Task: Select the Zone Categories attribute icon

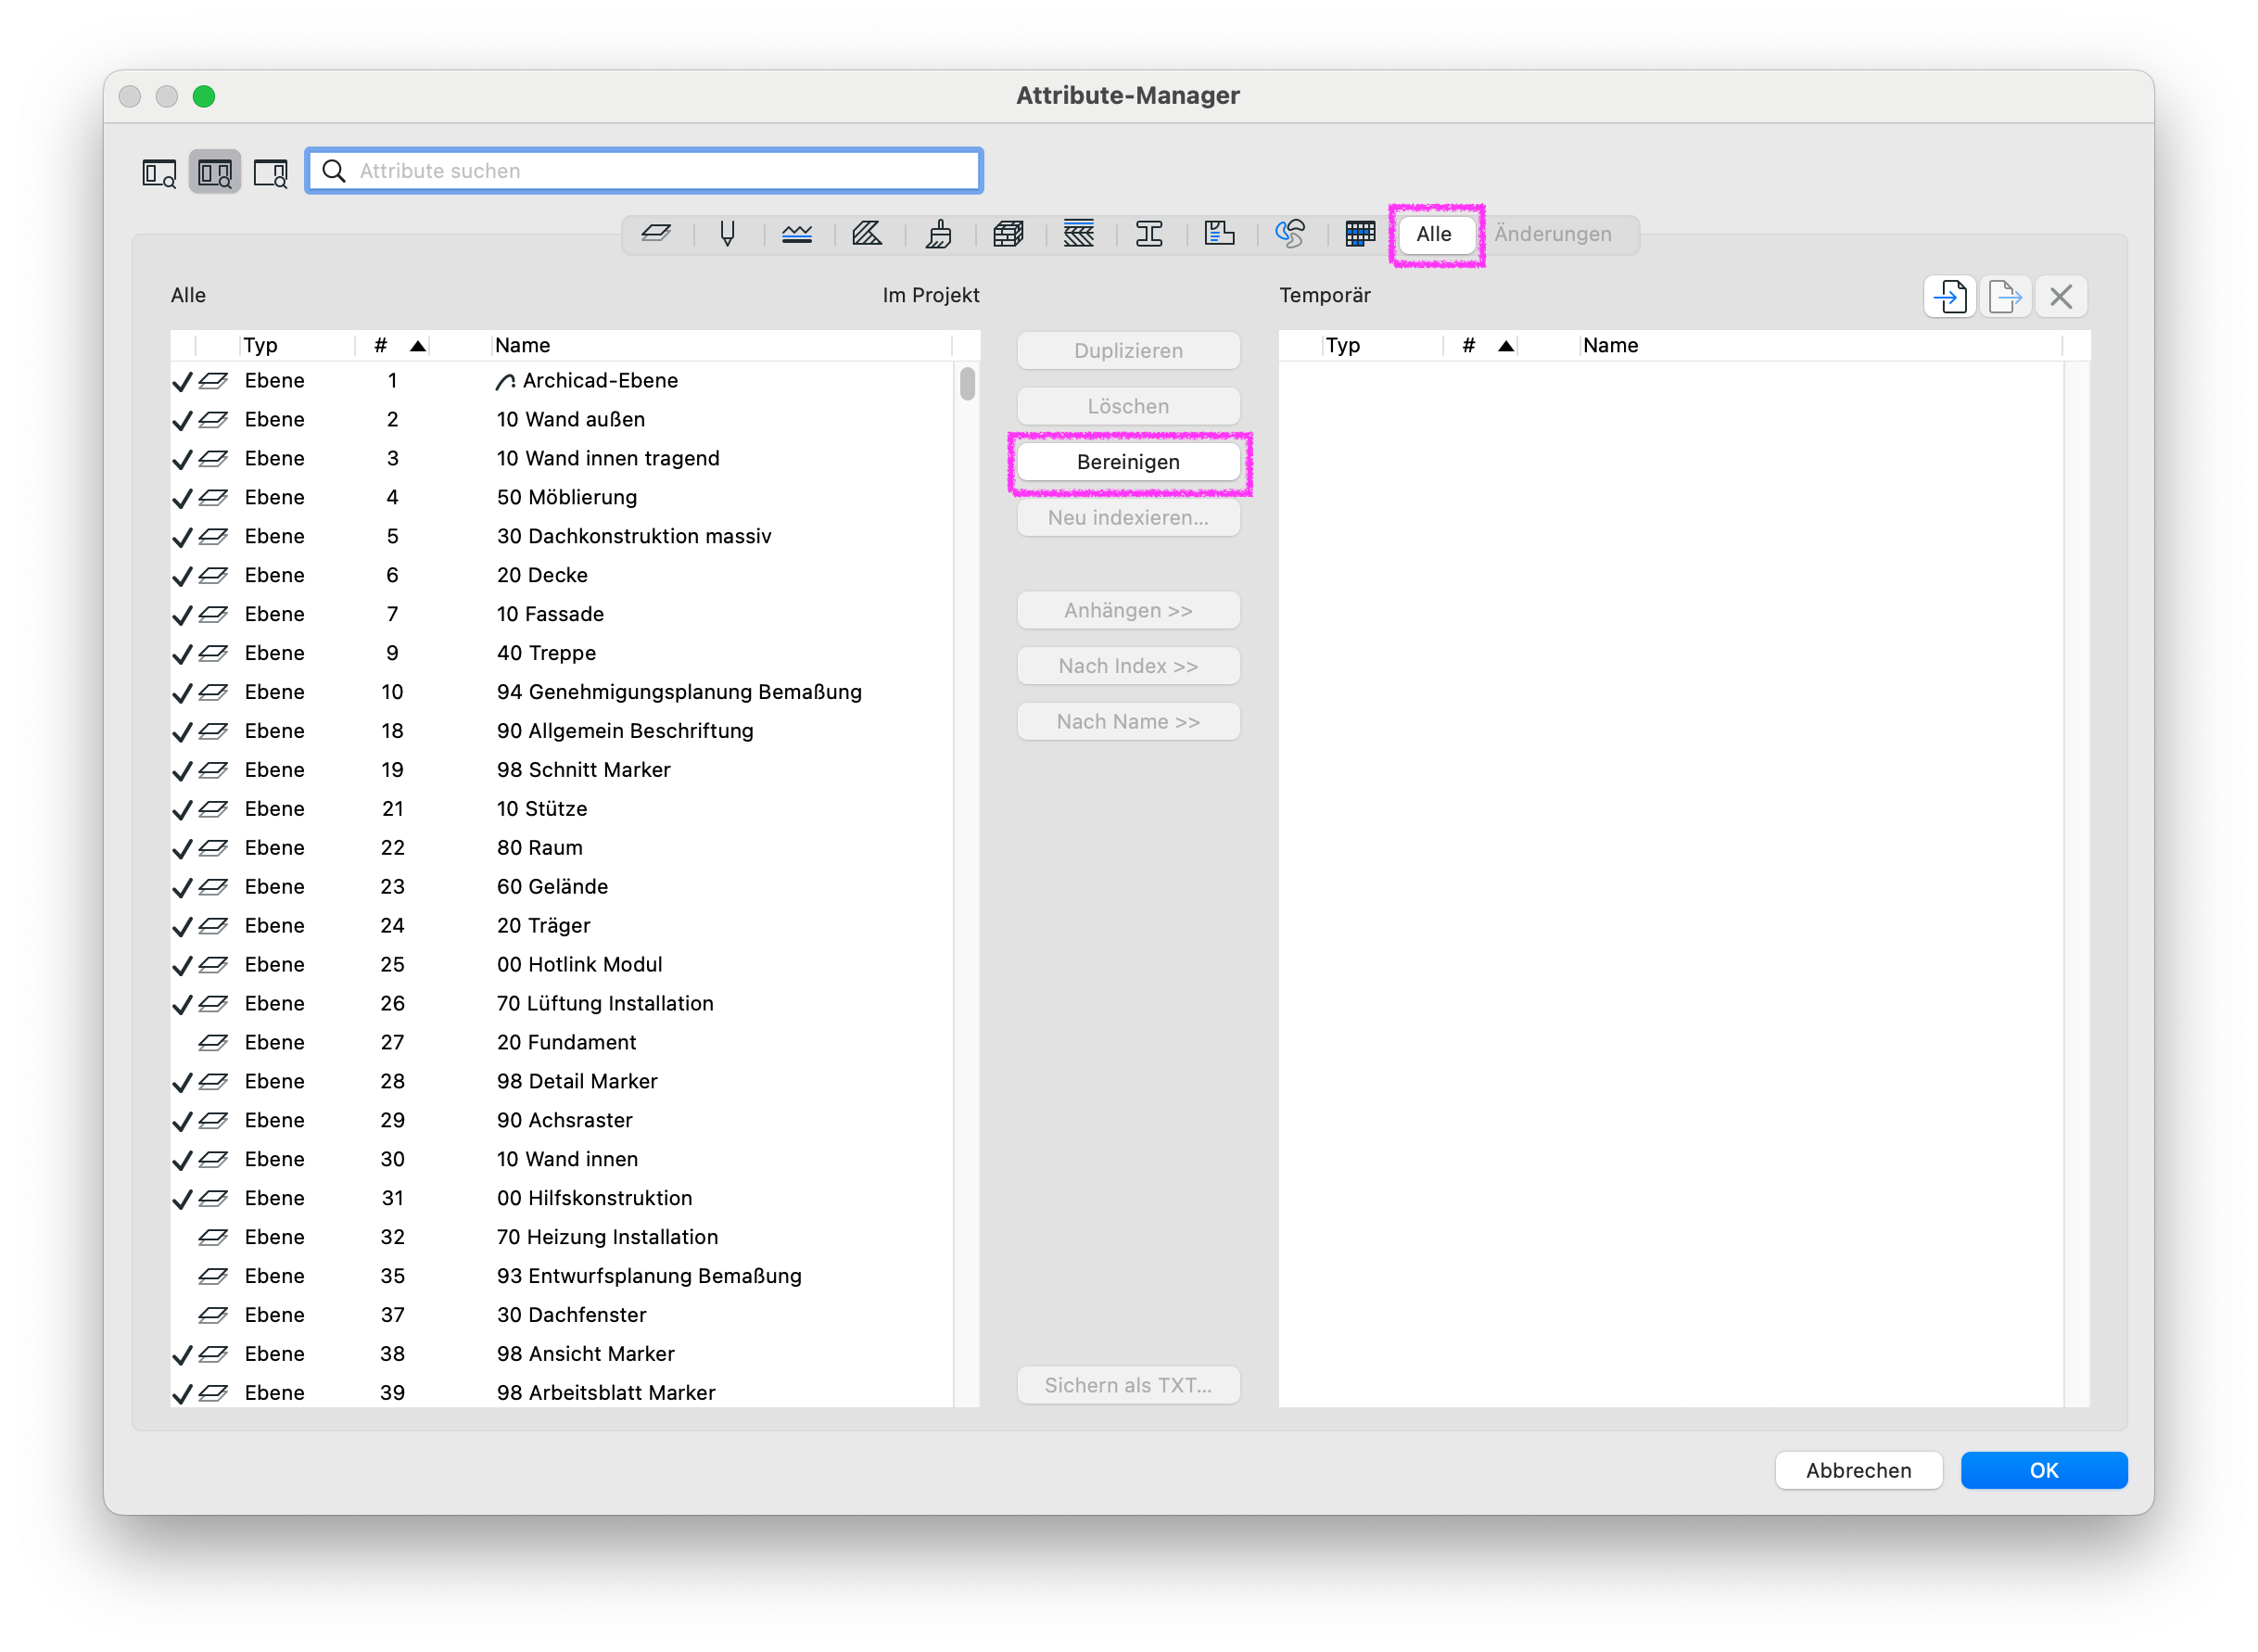Action: (x=1219, y=234)
